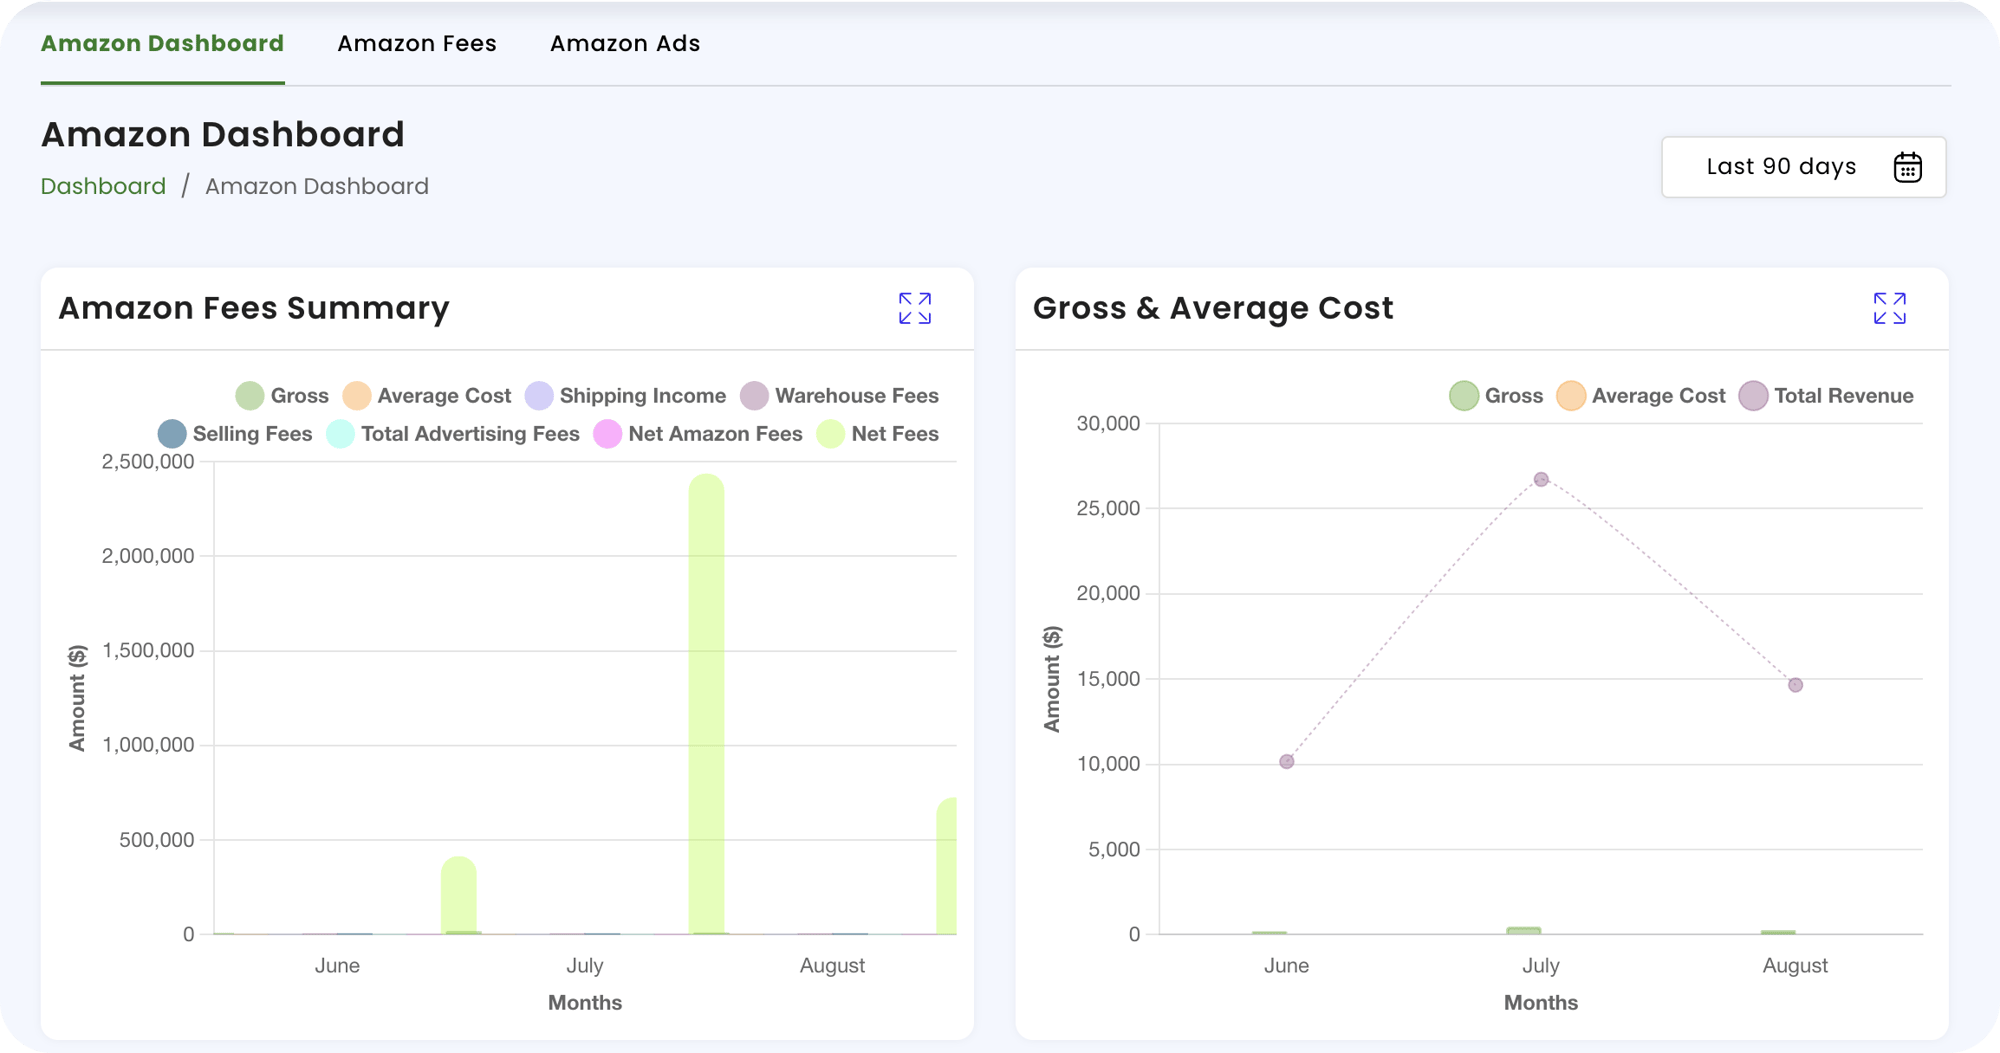Open the Last 90 days date range dropdown
The image size is (2000, 1053).
point(1803,167)
